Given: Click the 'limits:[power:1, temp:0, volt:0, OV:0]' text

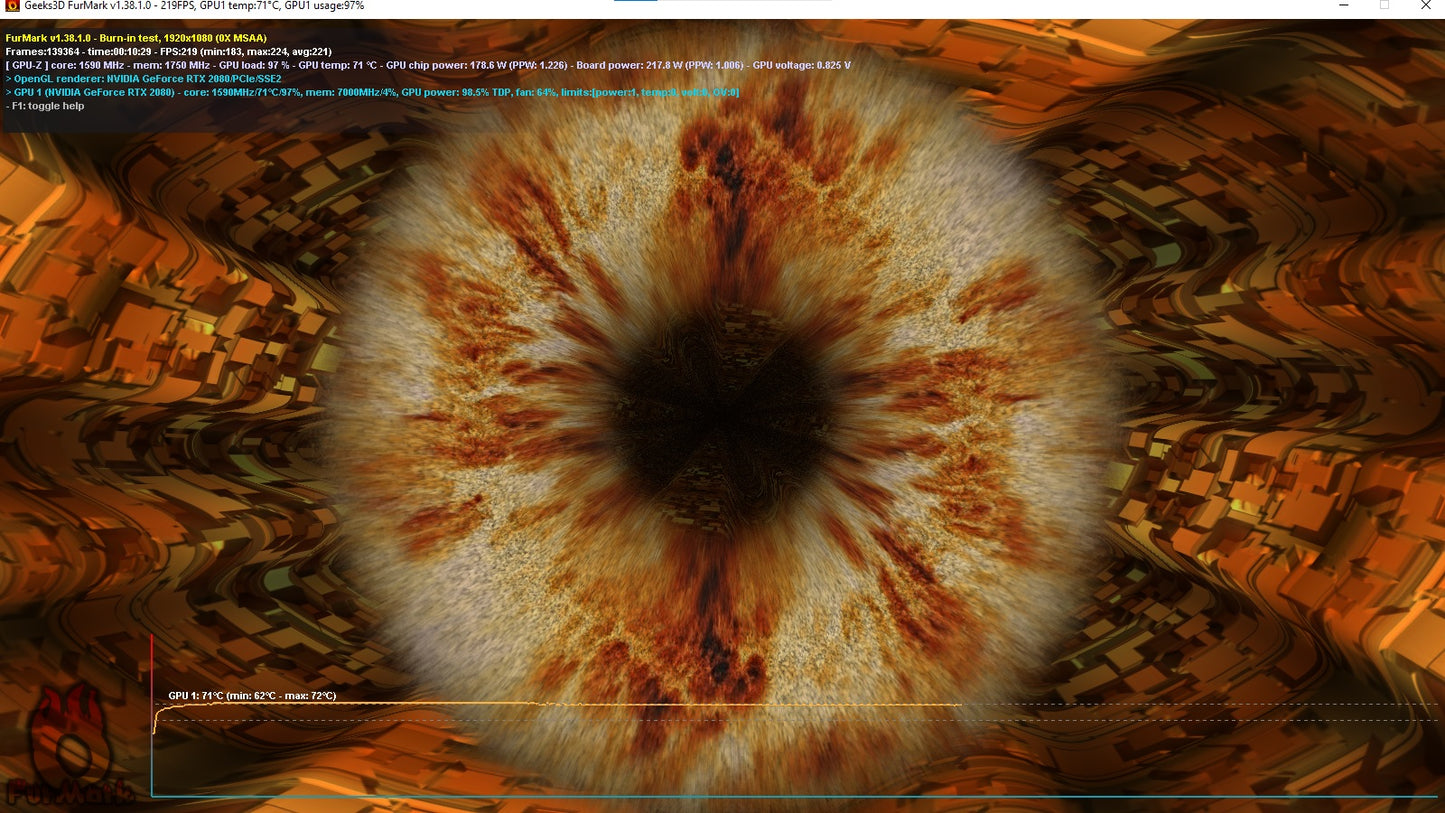Looking at the screenshot, I should point(650,92).
